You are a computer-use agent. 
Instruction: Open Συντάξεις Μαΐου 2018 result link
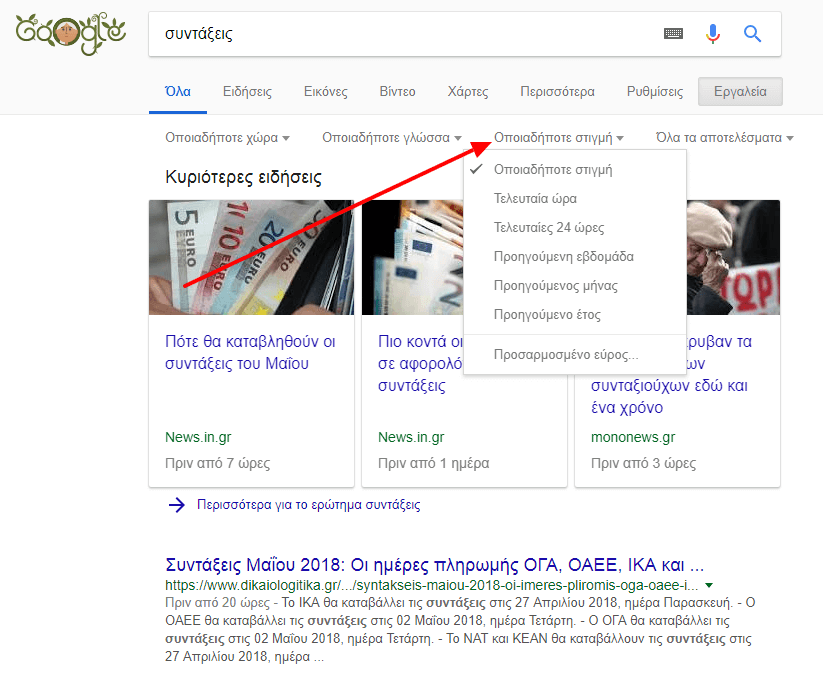[434, 563]
